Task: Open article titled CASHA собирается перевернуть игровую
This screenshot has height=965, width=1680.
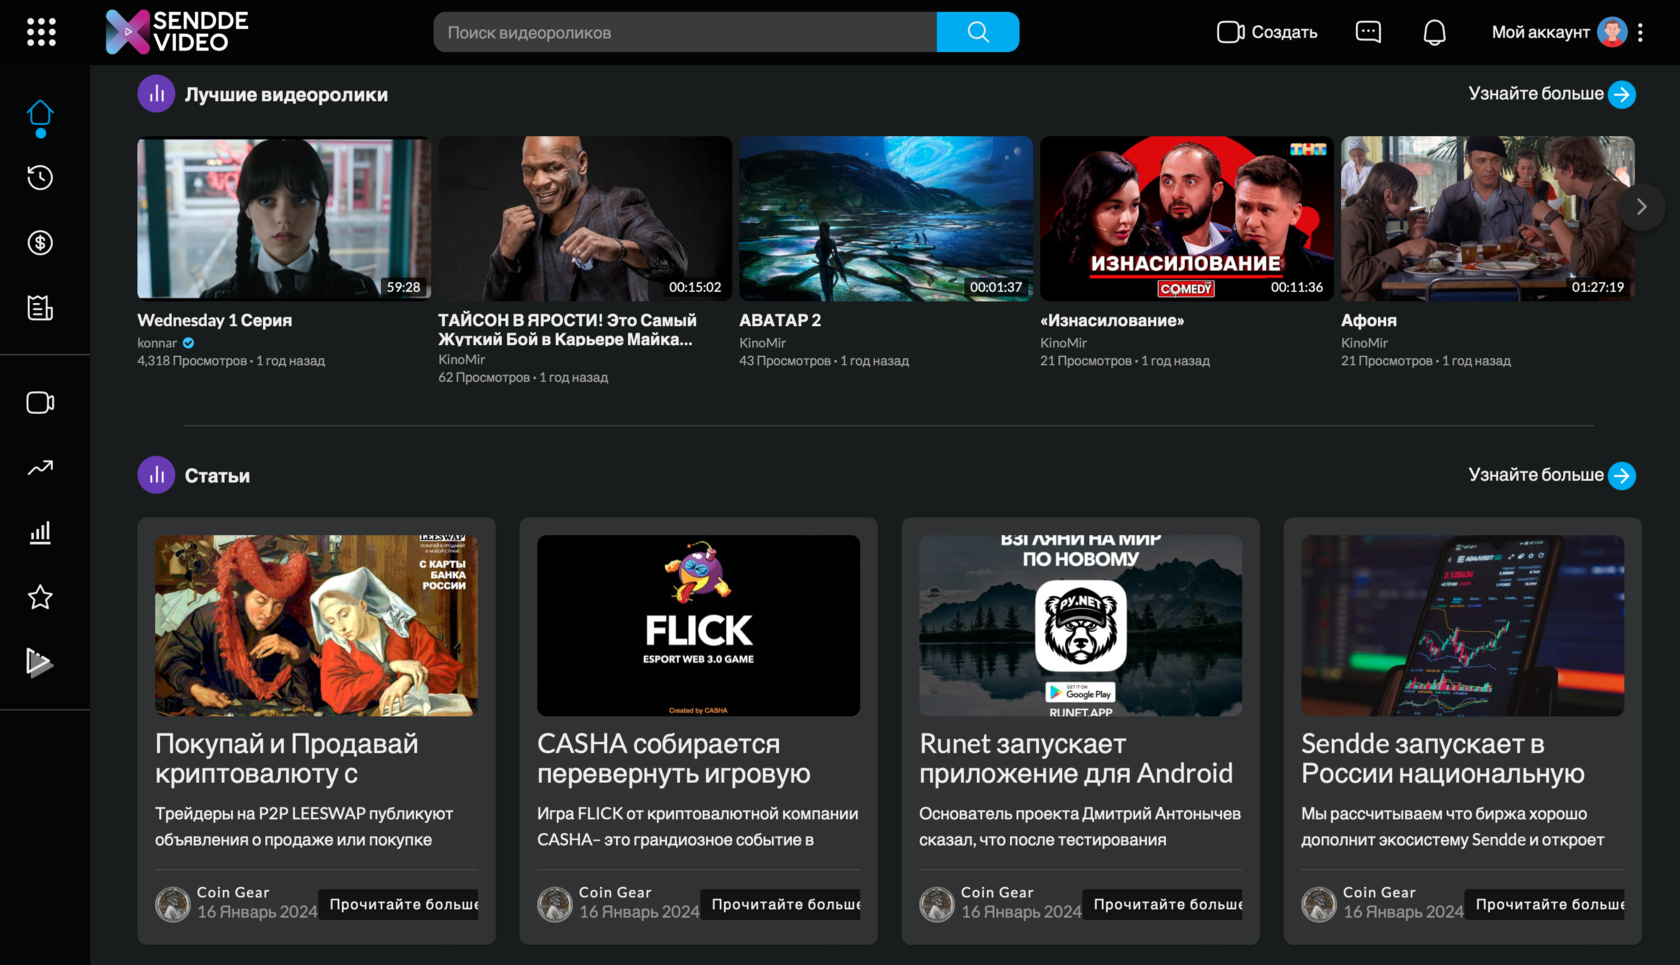Action: click(674, 758)
